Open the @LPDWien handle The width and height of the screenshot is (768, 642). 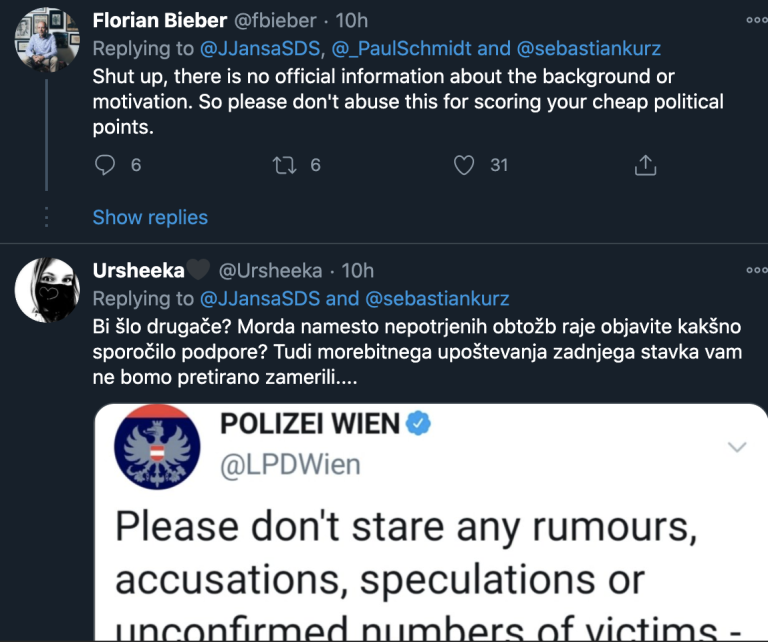point(289,464)
